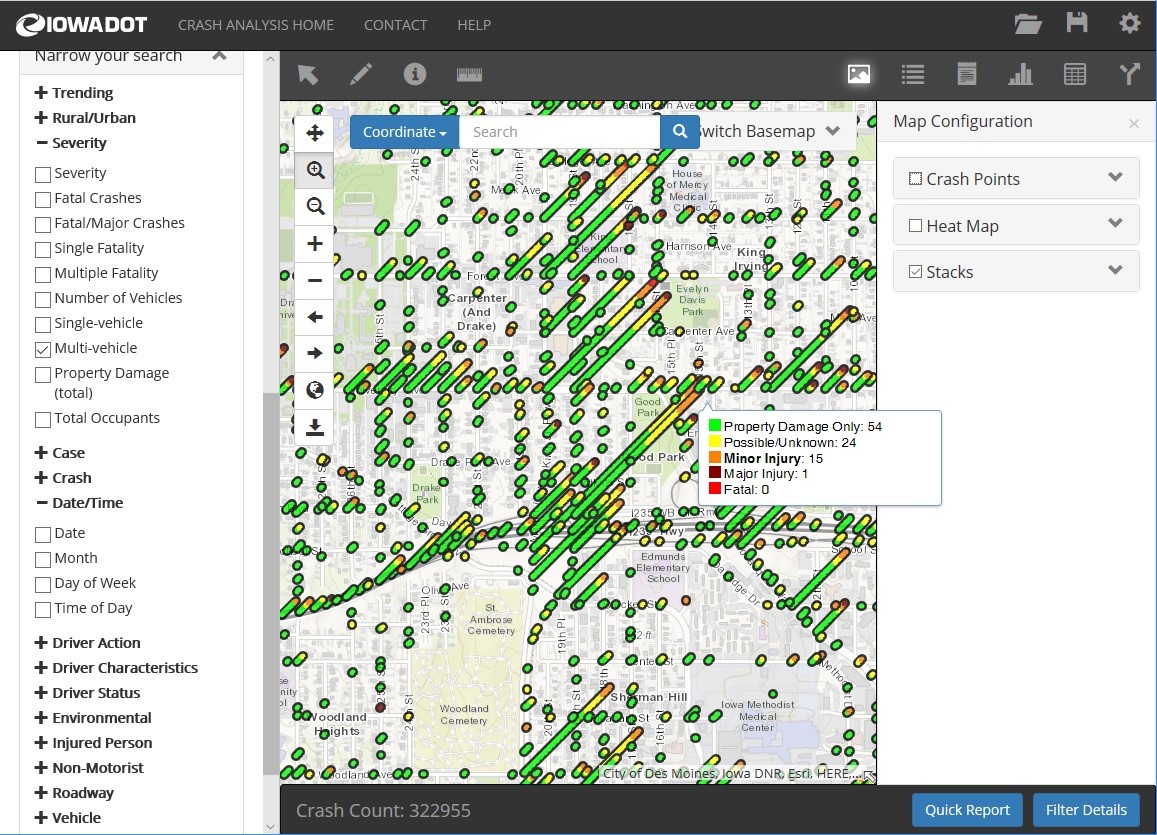Enable the Fatal Crashes checkbox

[x=43, y=199]
